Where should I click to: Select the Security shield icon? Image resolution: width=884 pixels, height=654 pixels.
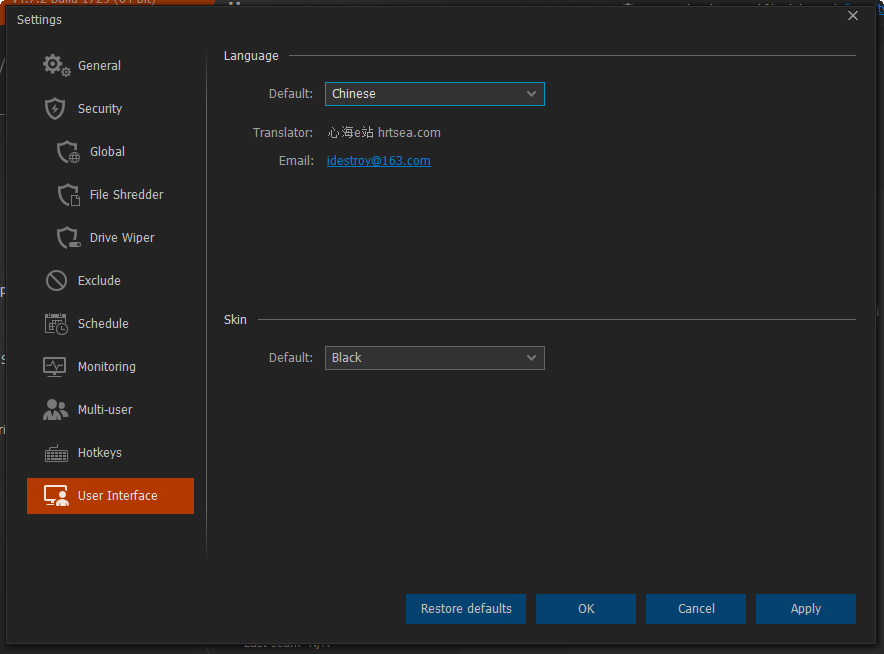pyautogui.click(x=55, y=108)
